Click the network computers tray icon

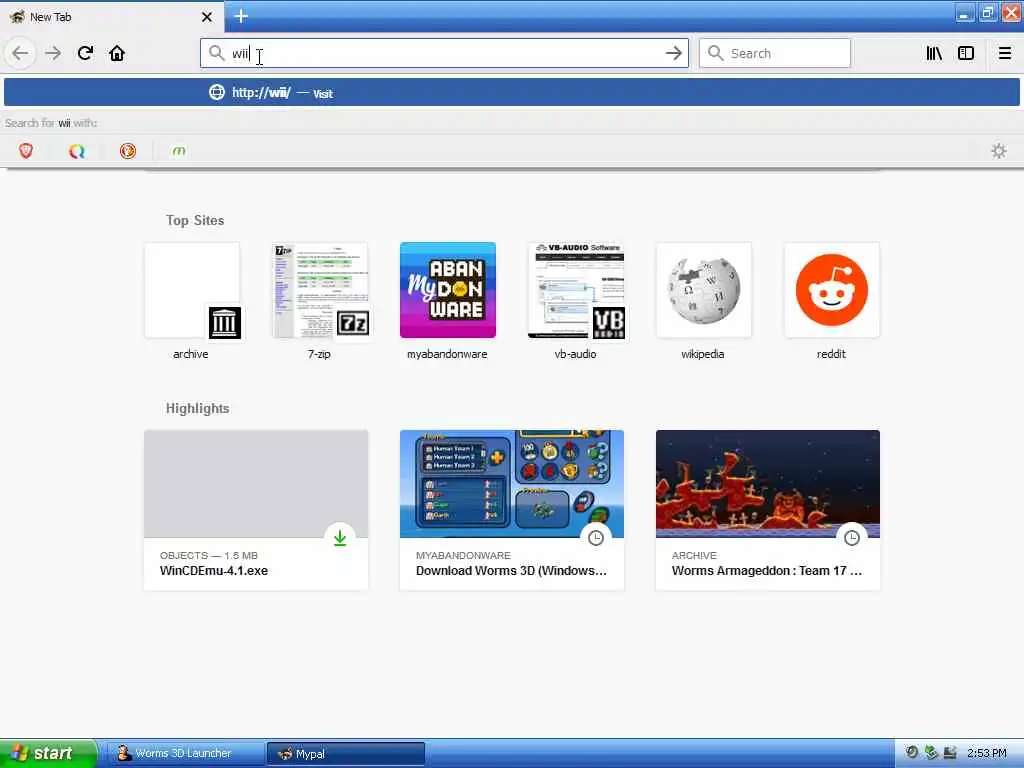click(x=950, y=753)
